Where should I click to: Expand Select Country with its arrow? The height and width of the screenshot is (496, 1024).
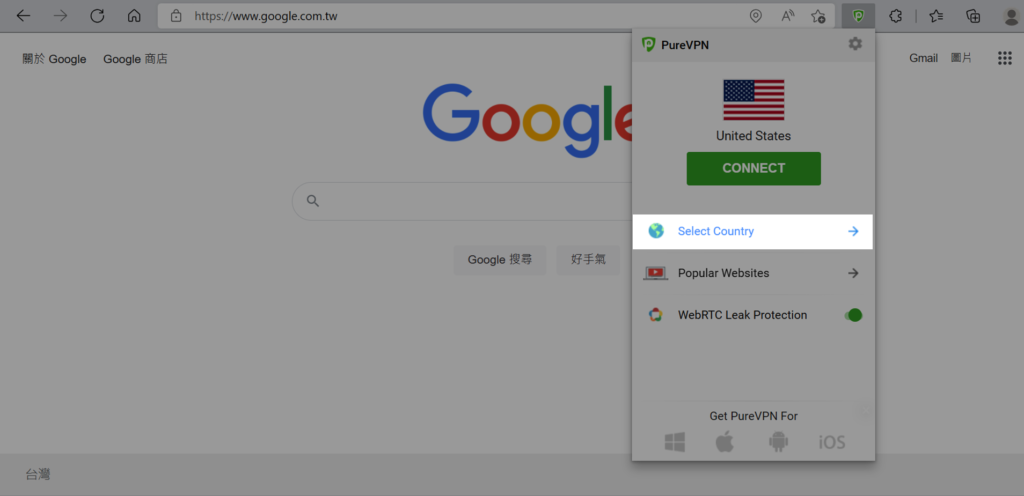click(853, 231)
